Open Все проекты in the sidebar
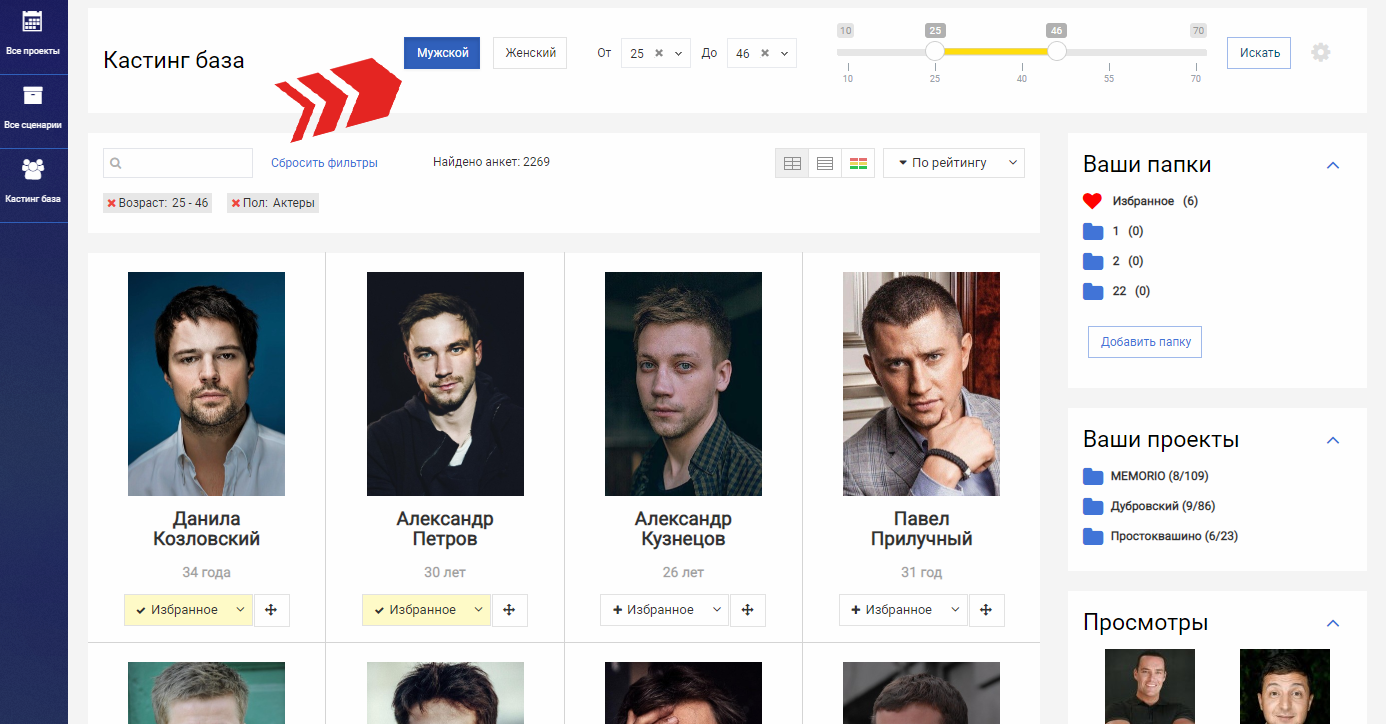This screenshot has height=724, width=1386. pyautogui.click(x=33, y=32)
